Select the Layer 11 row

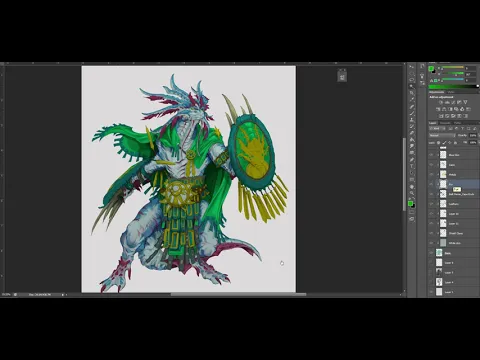pos(454,223)
